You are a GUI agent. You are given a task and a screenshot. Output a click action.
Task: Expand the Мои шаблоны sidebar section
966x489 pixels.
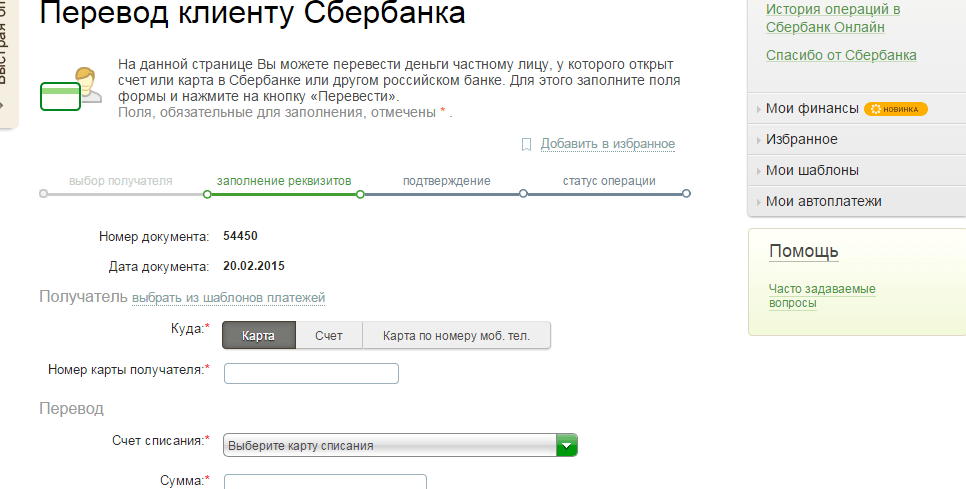tap(812, 170)
